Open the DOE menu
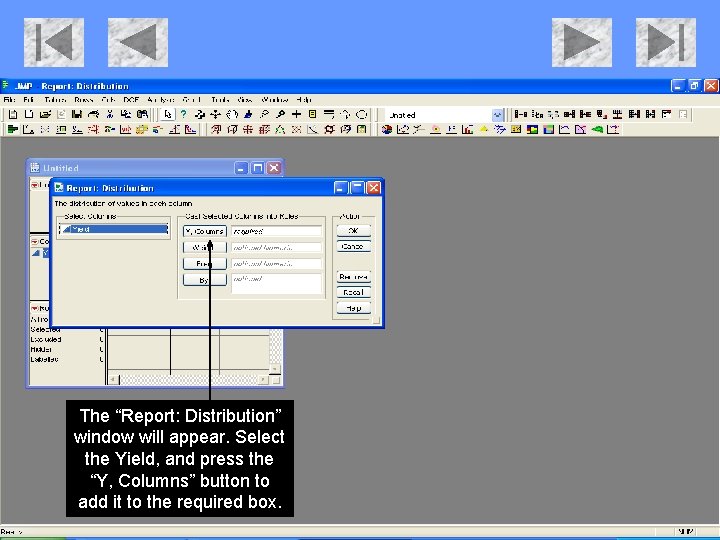Image resolution: width=720 pixels, height=540 pixels. (x=131, y=100)
